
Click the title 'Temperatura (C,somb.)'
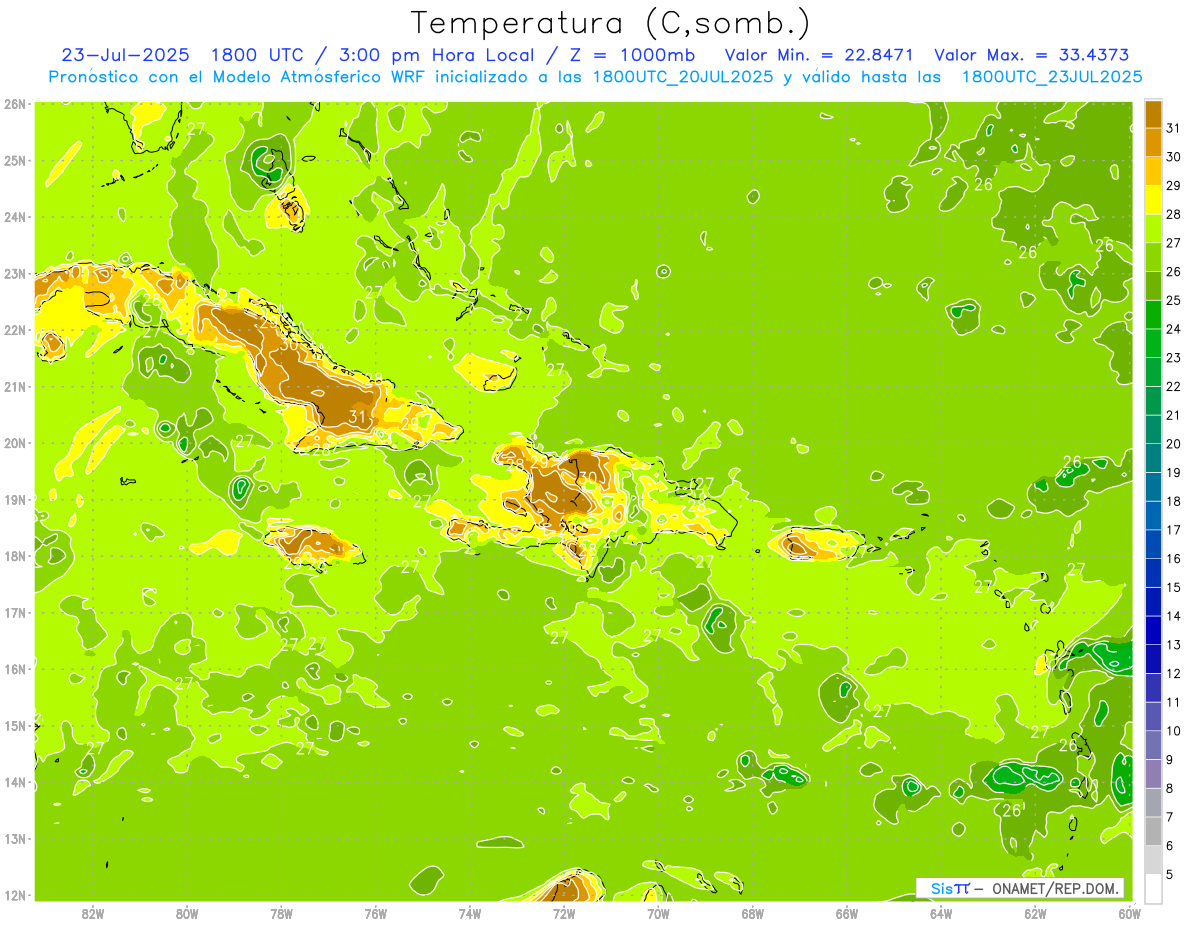pyautogui.click(x=611, y=24)
